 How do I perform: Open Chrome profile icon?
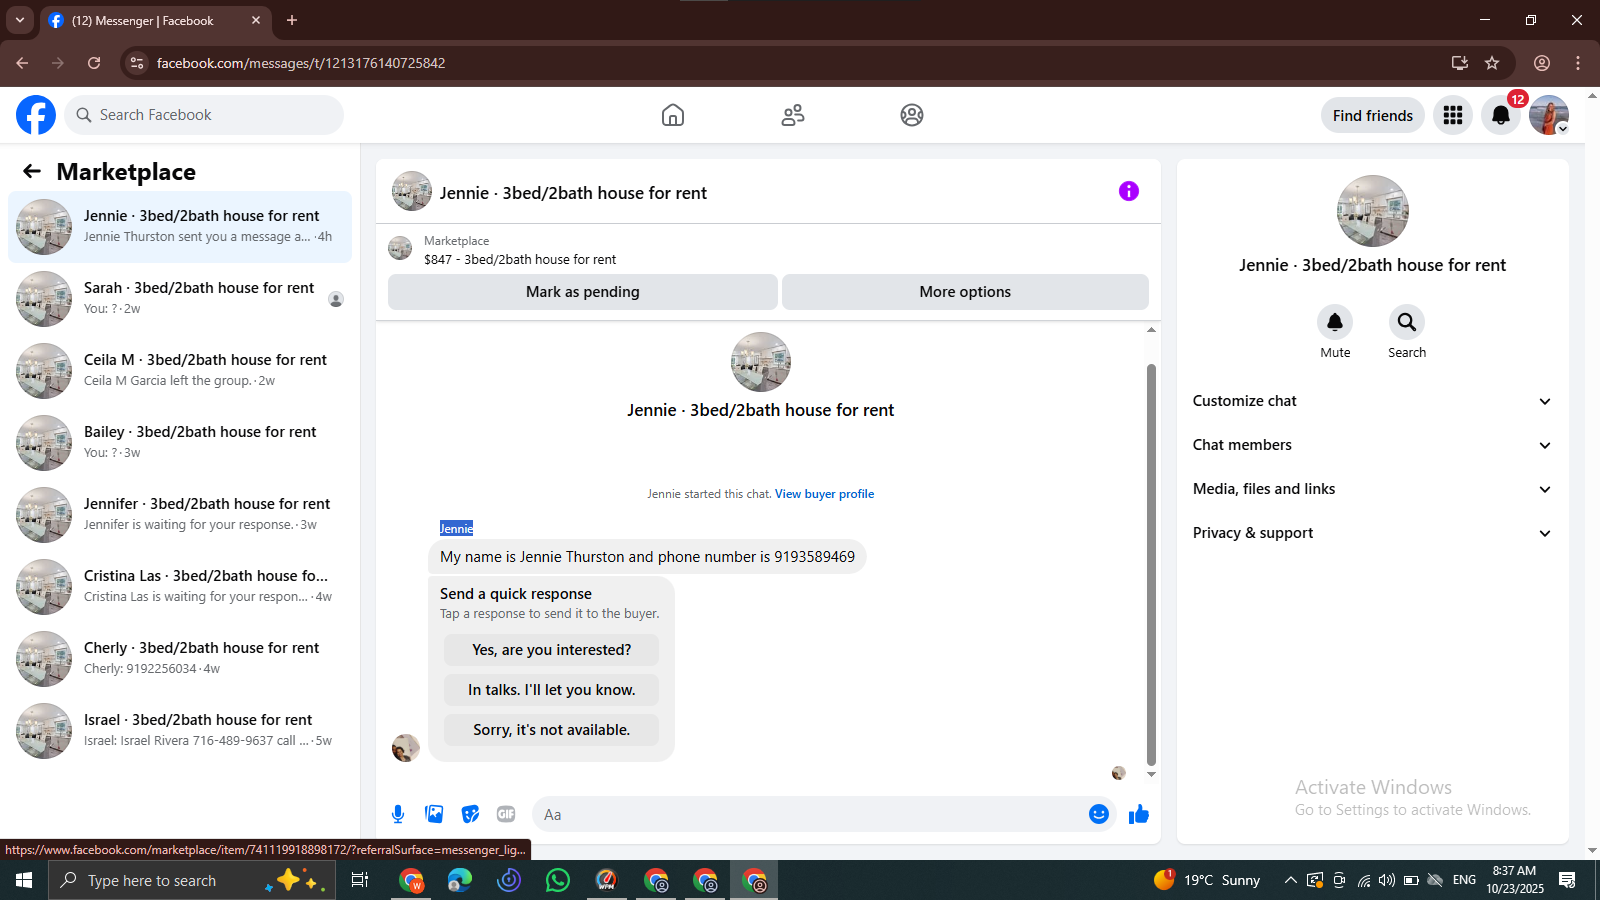tap(1542, 63)
